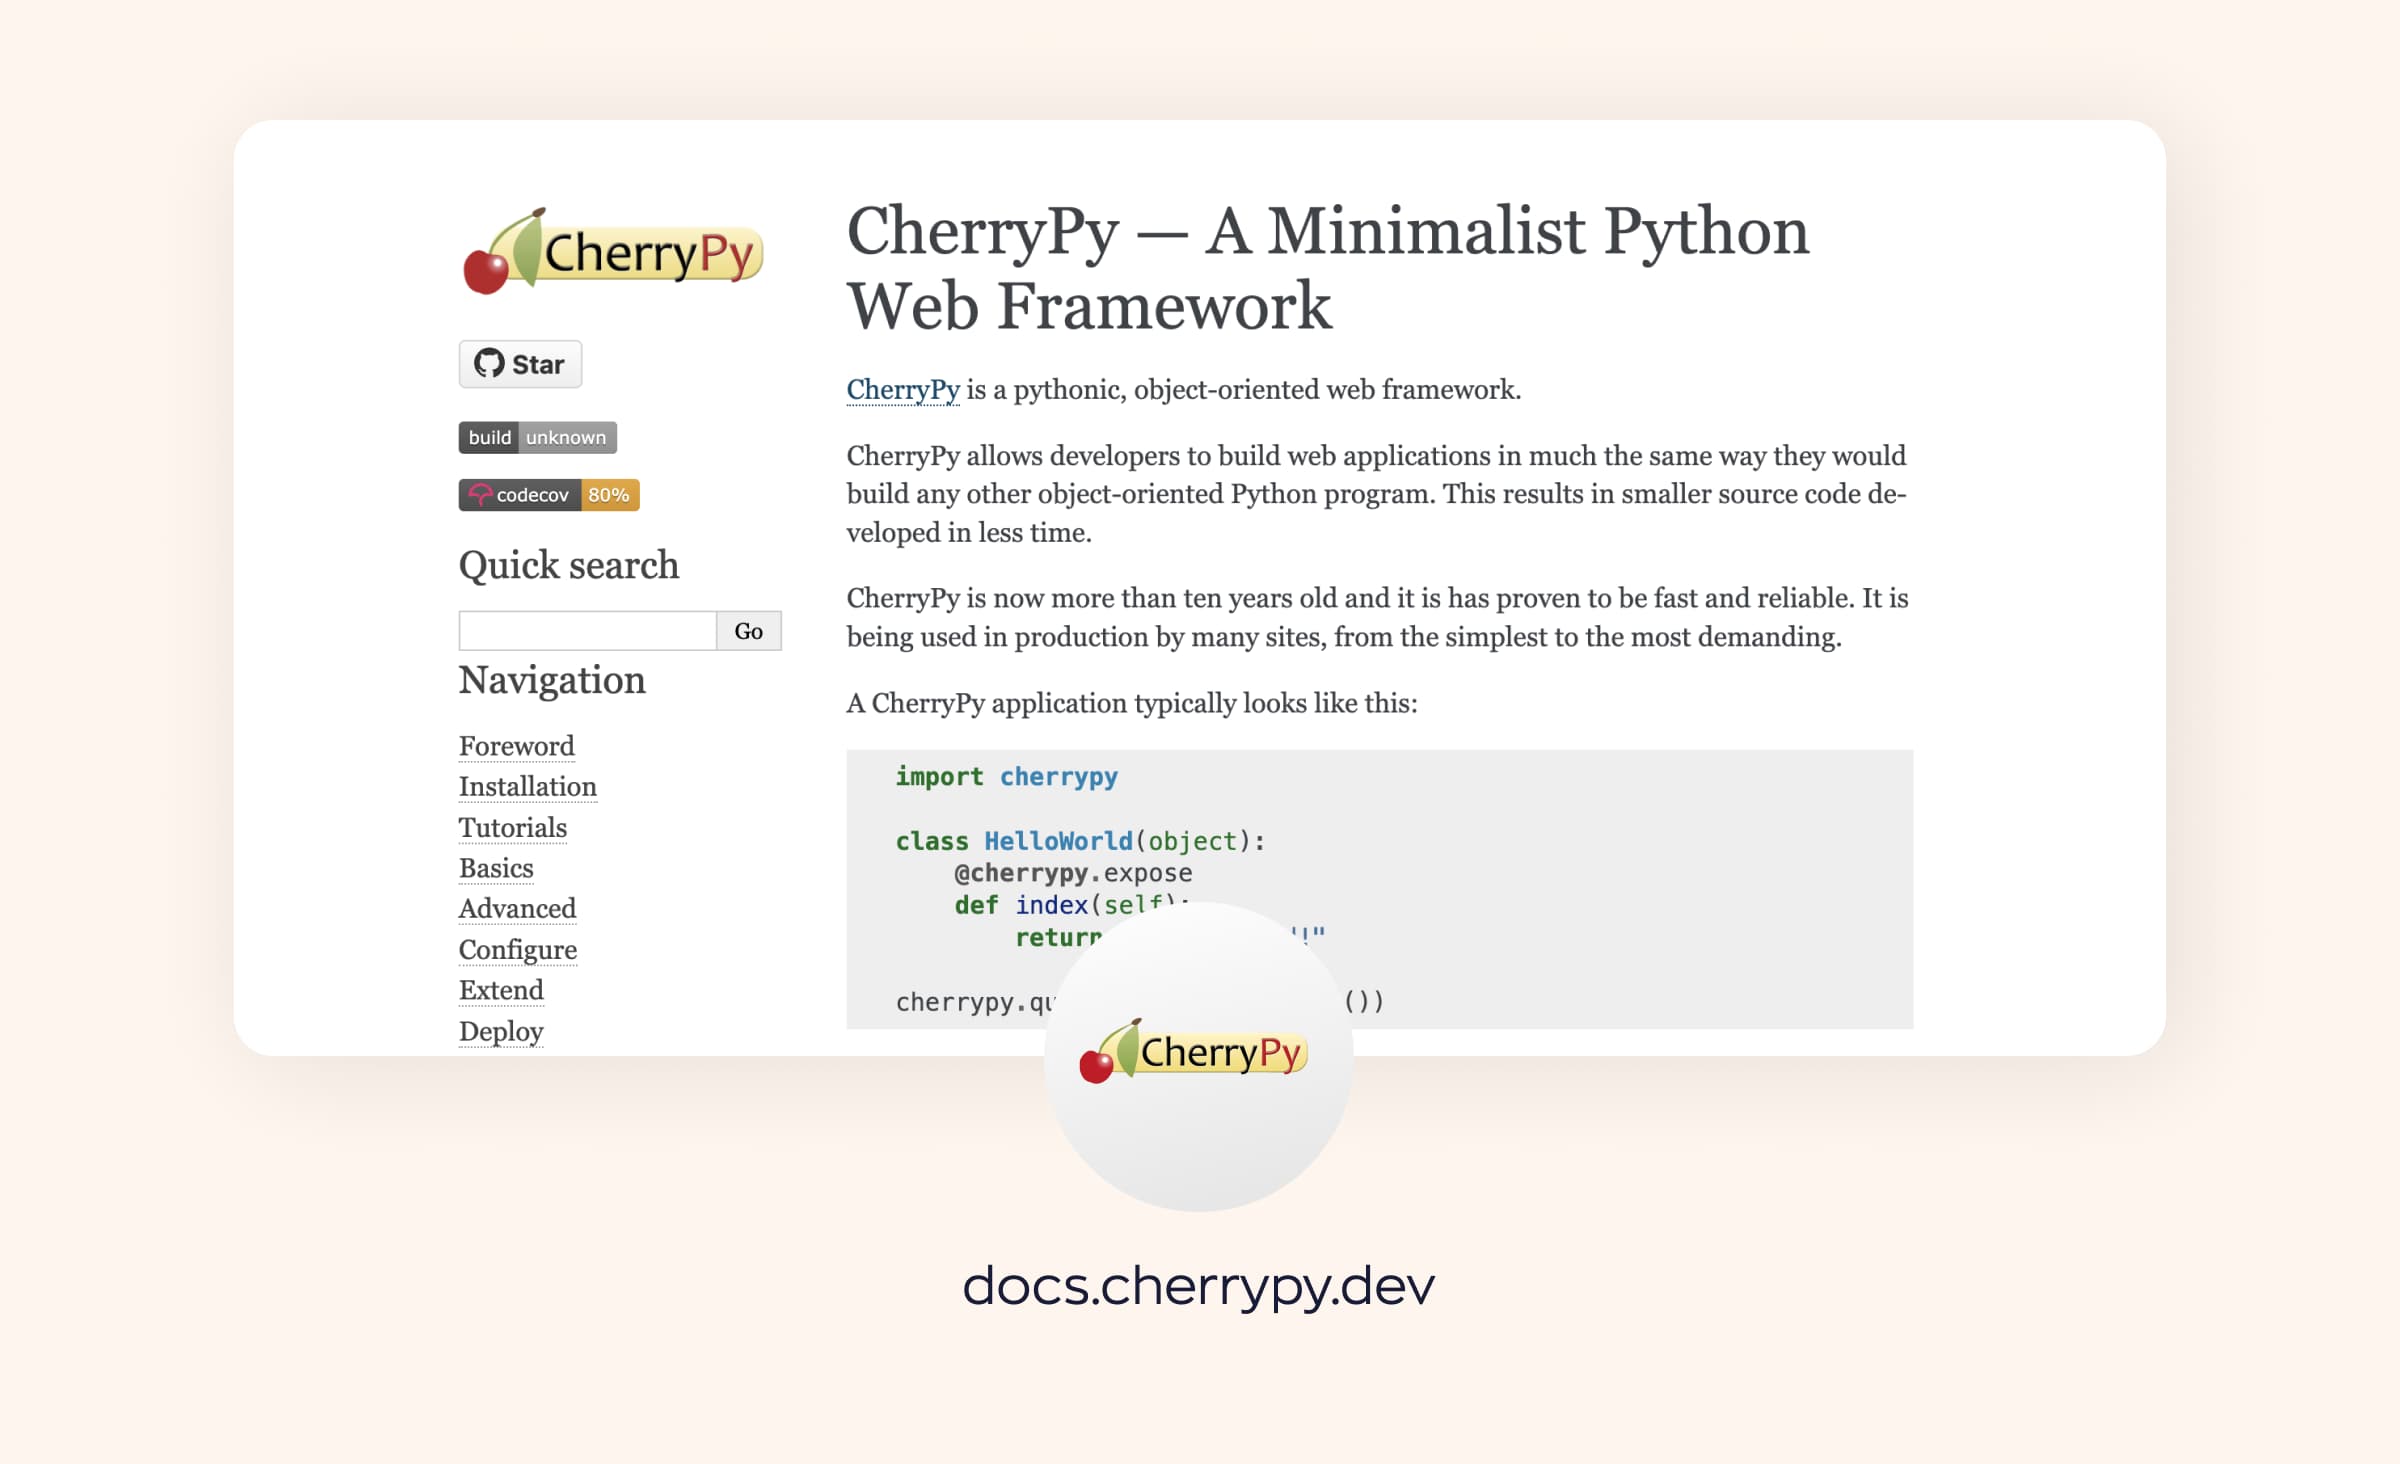Open the Configure navigation link
The width and height of the screenshot is (2400, 1464).
pos(518,950)
